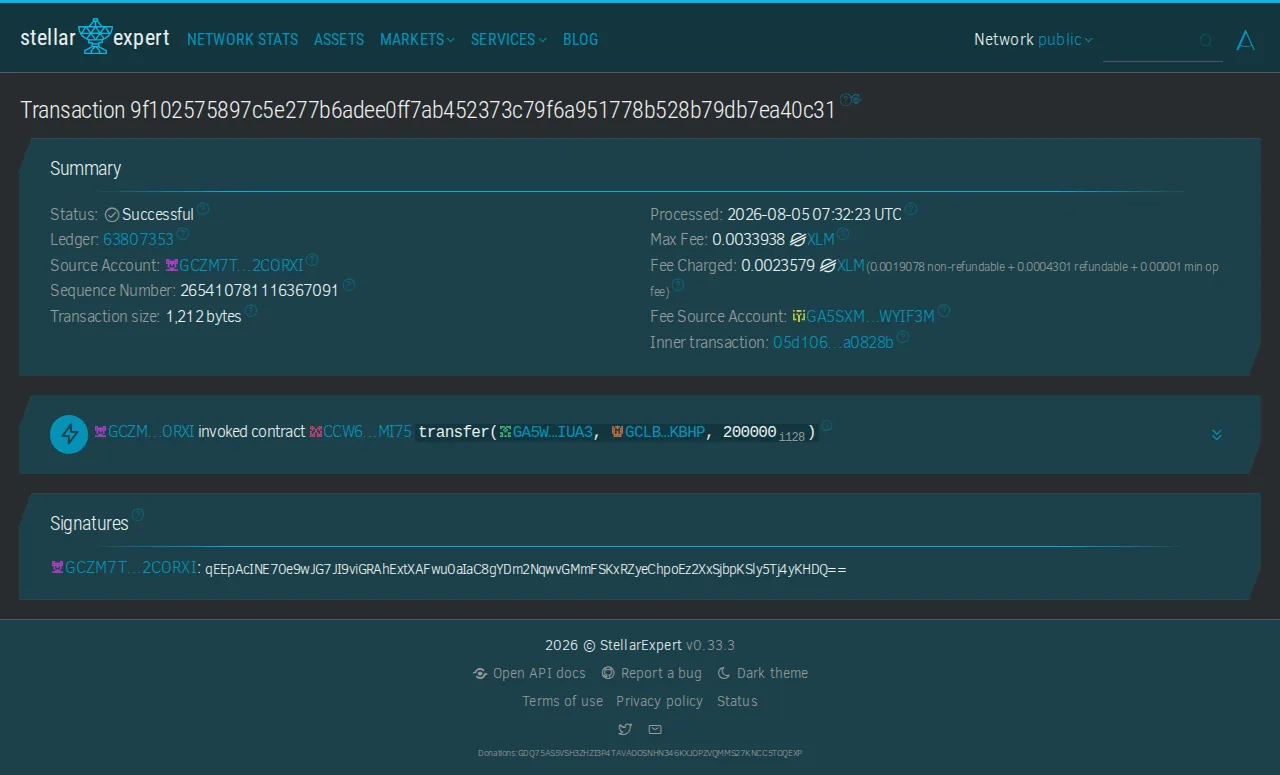
Task: Click the help icon next to transaction hash
Action: coord(845,99)
